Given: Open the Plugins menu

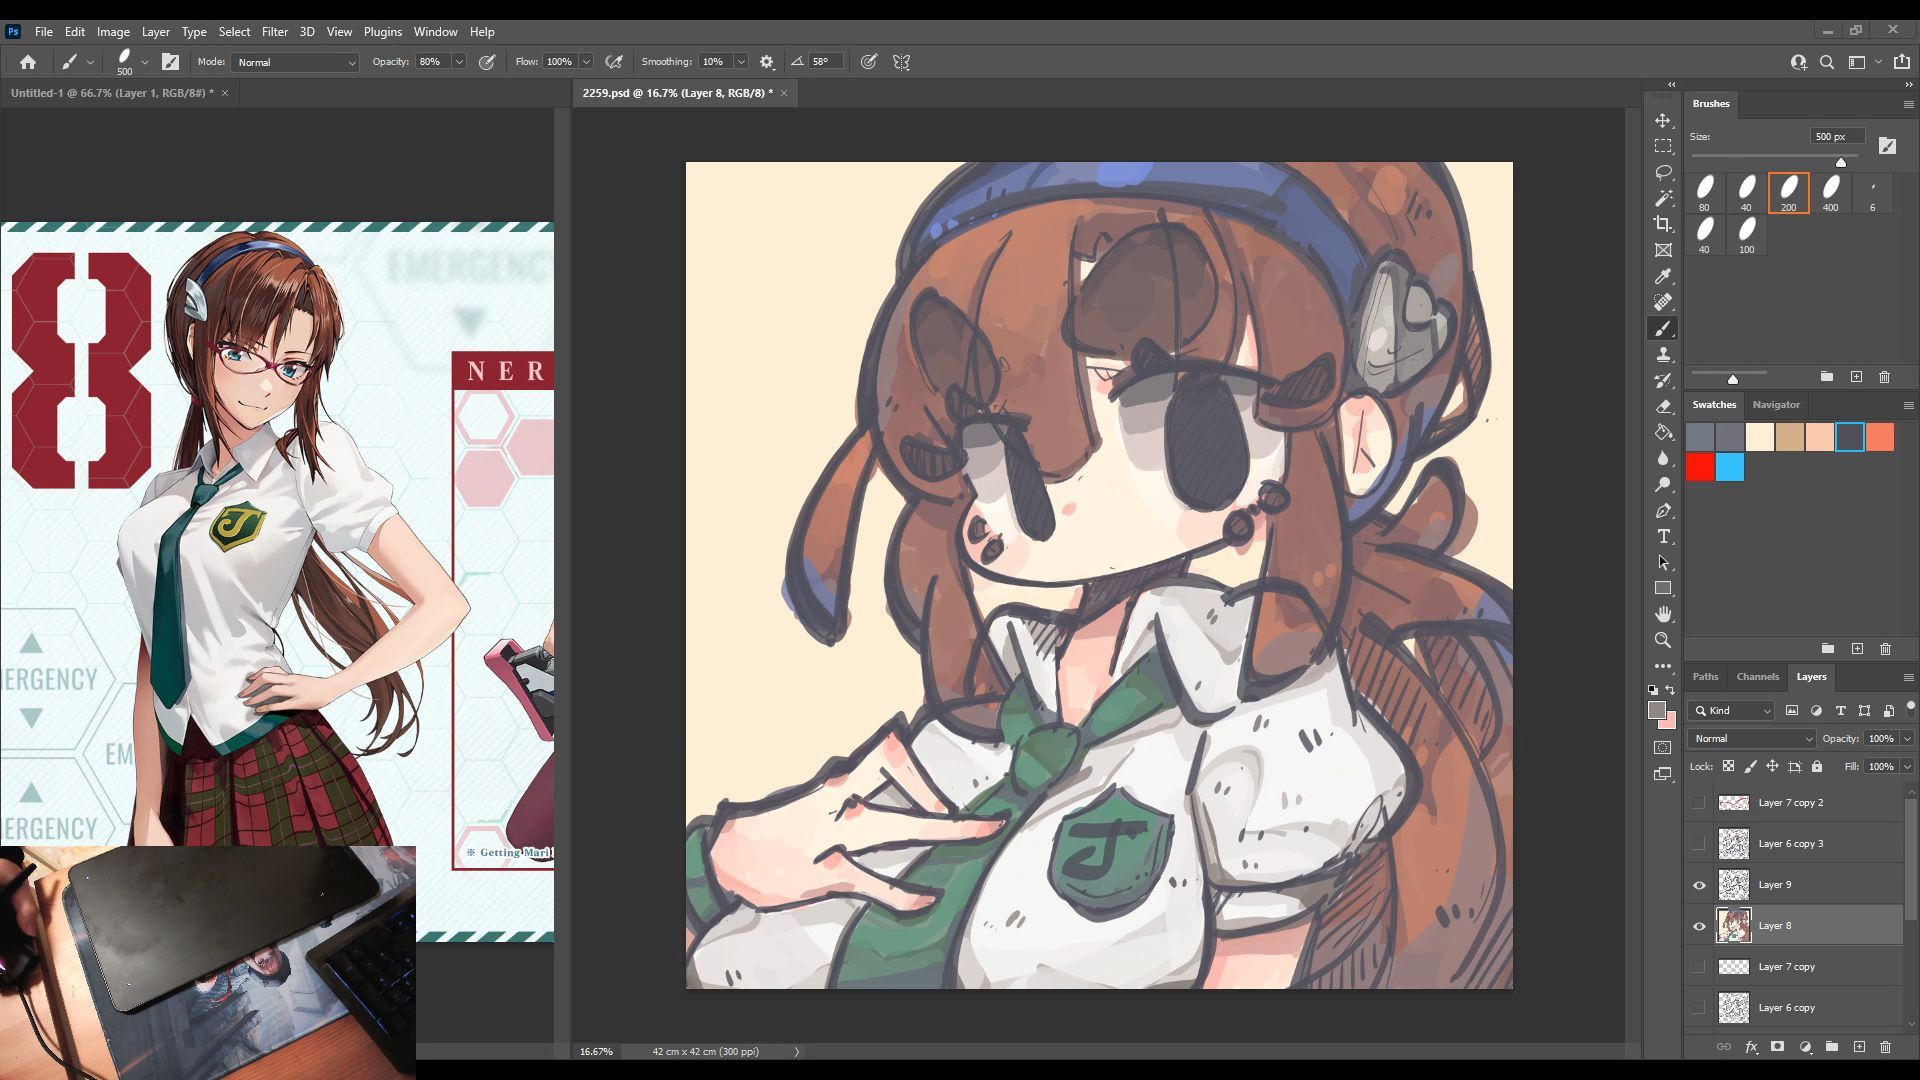Looking at the screenshot, I should pos(382,32).
